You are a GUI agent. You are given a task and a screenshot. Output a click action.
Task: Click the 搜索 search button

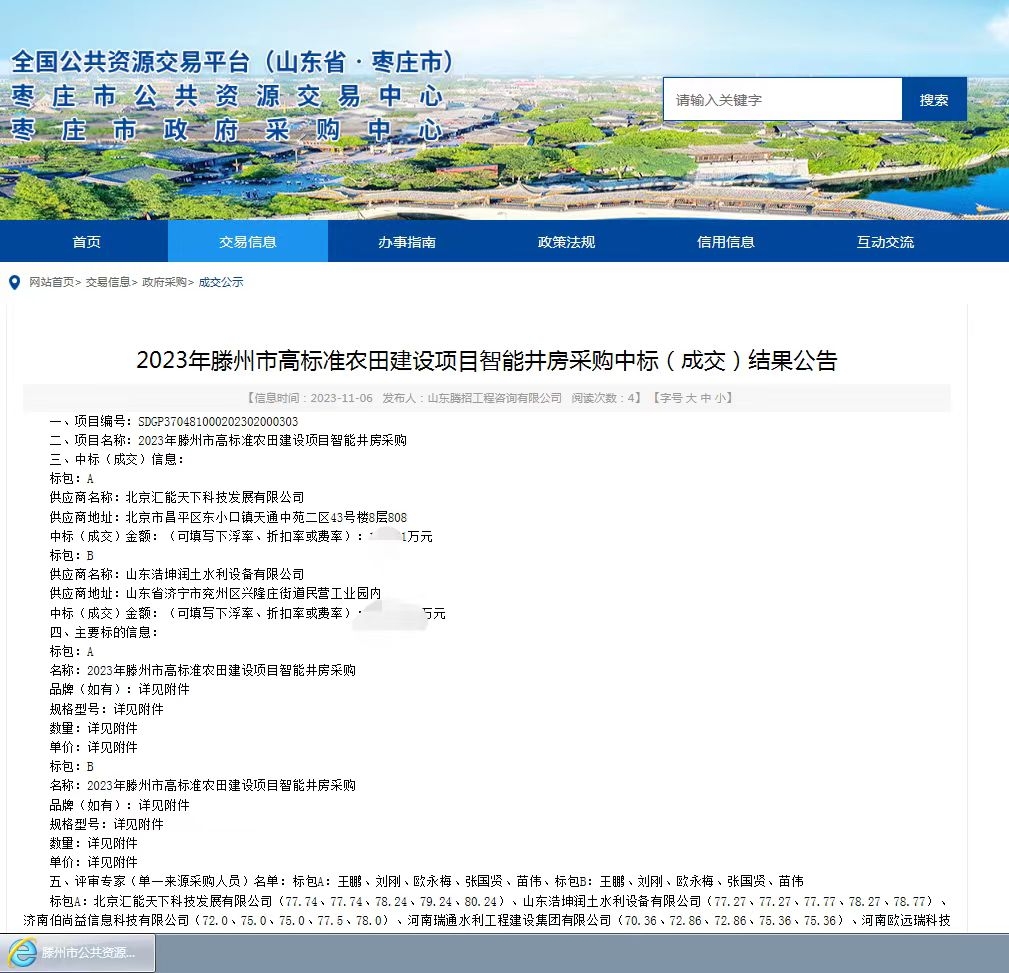934,99
